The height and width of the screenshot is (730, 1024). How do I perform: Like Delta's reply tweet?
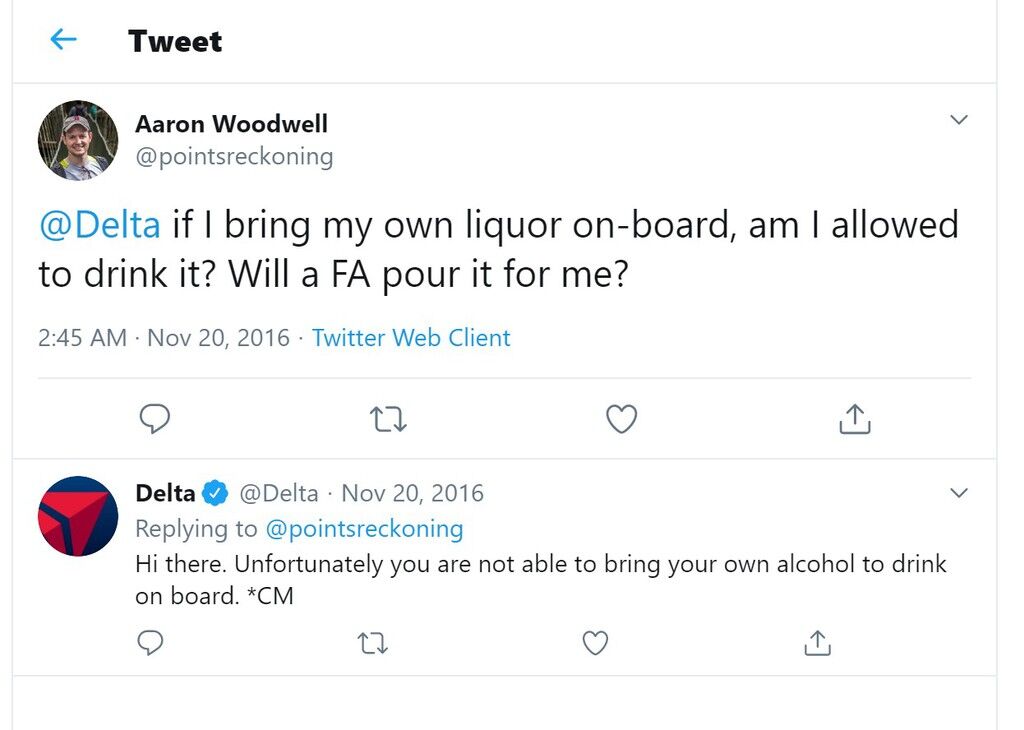coord(595,643)
